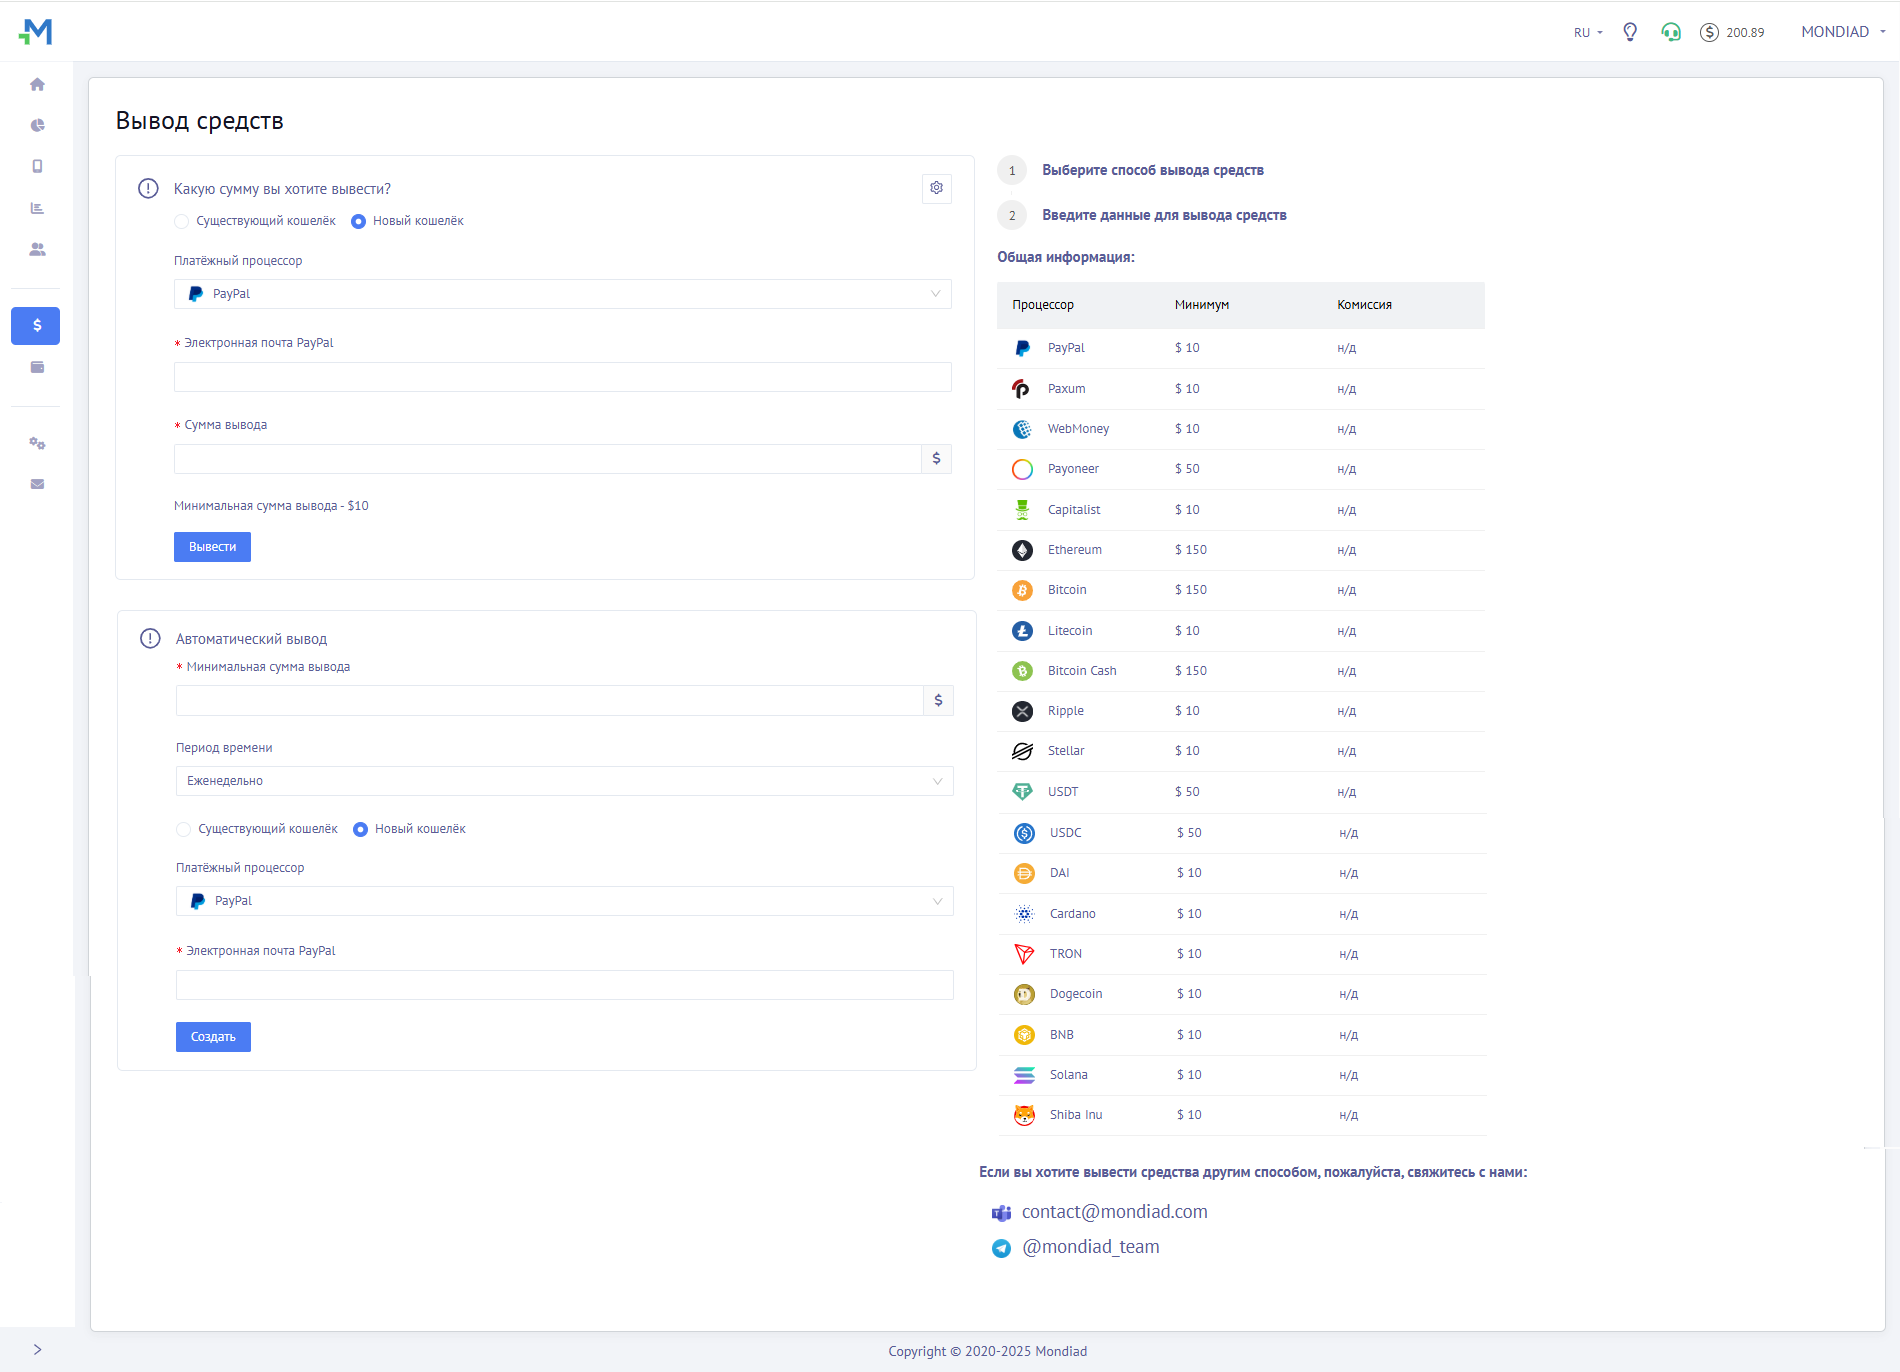Click the Вывести button
Screen dimensions: 1900x1372
click(x=212, y=547)
